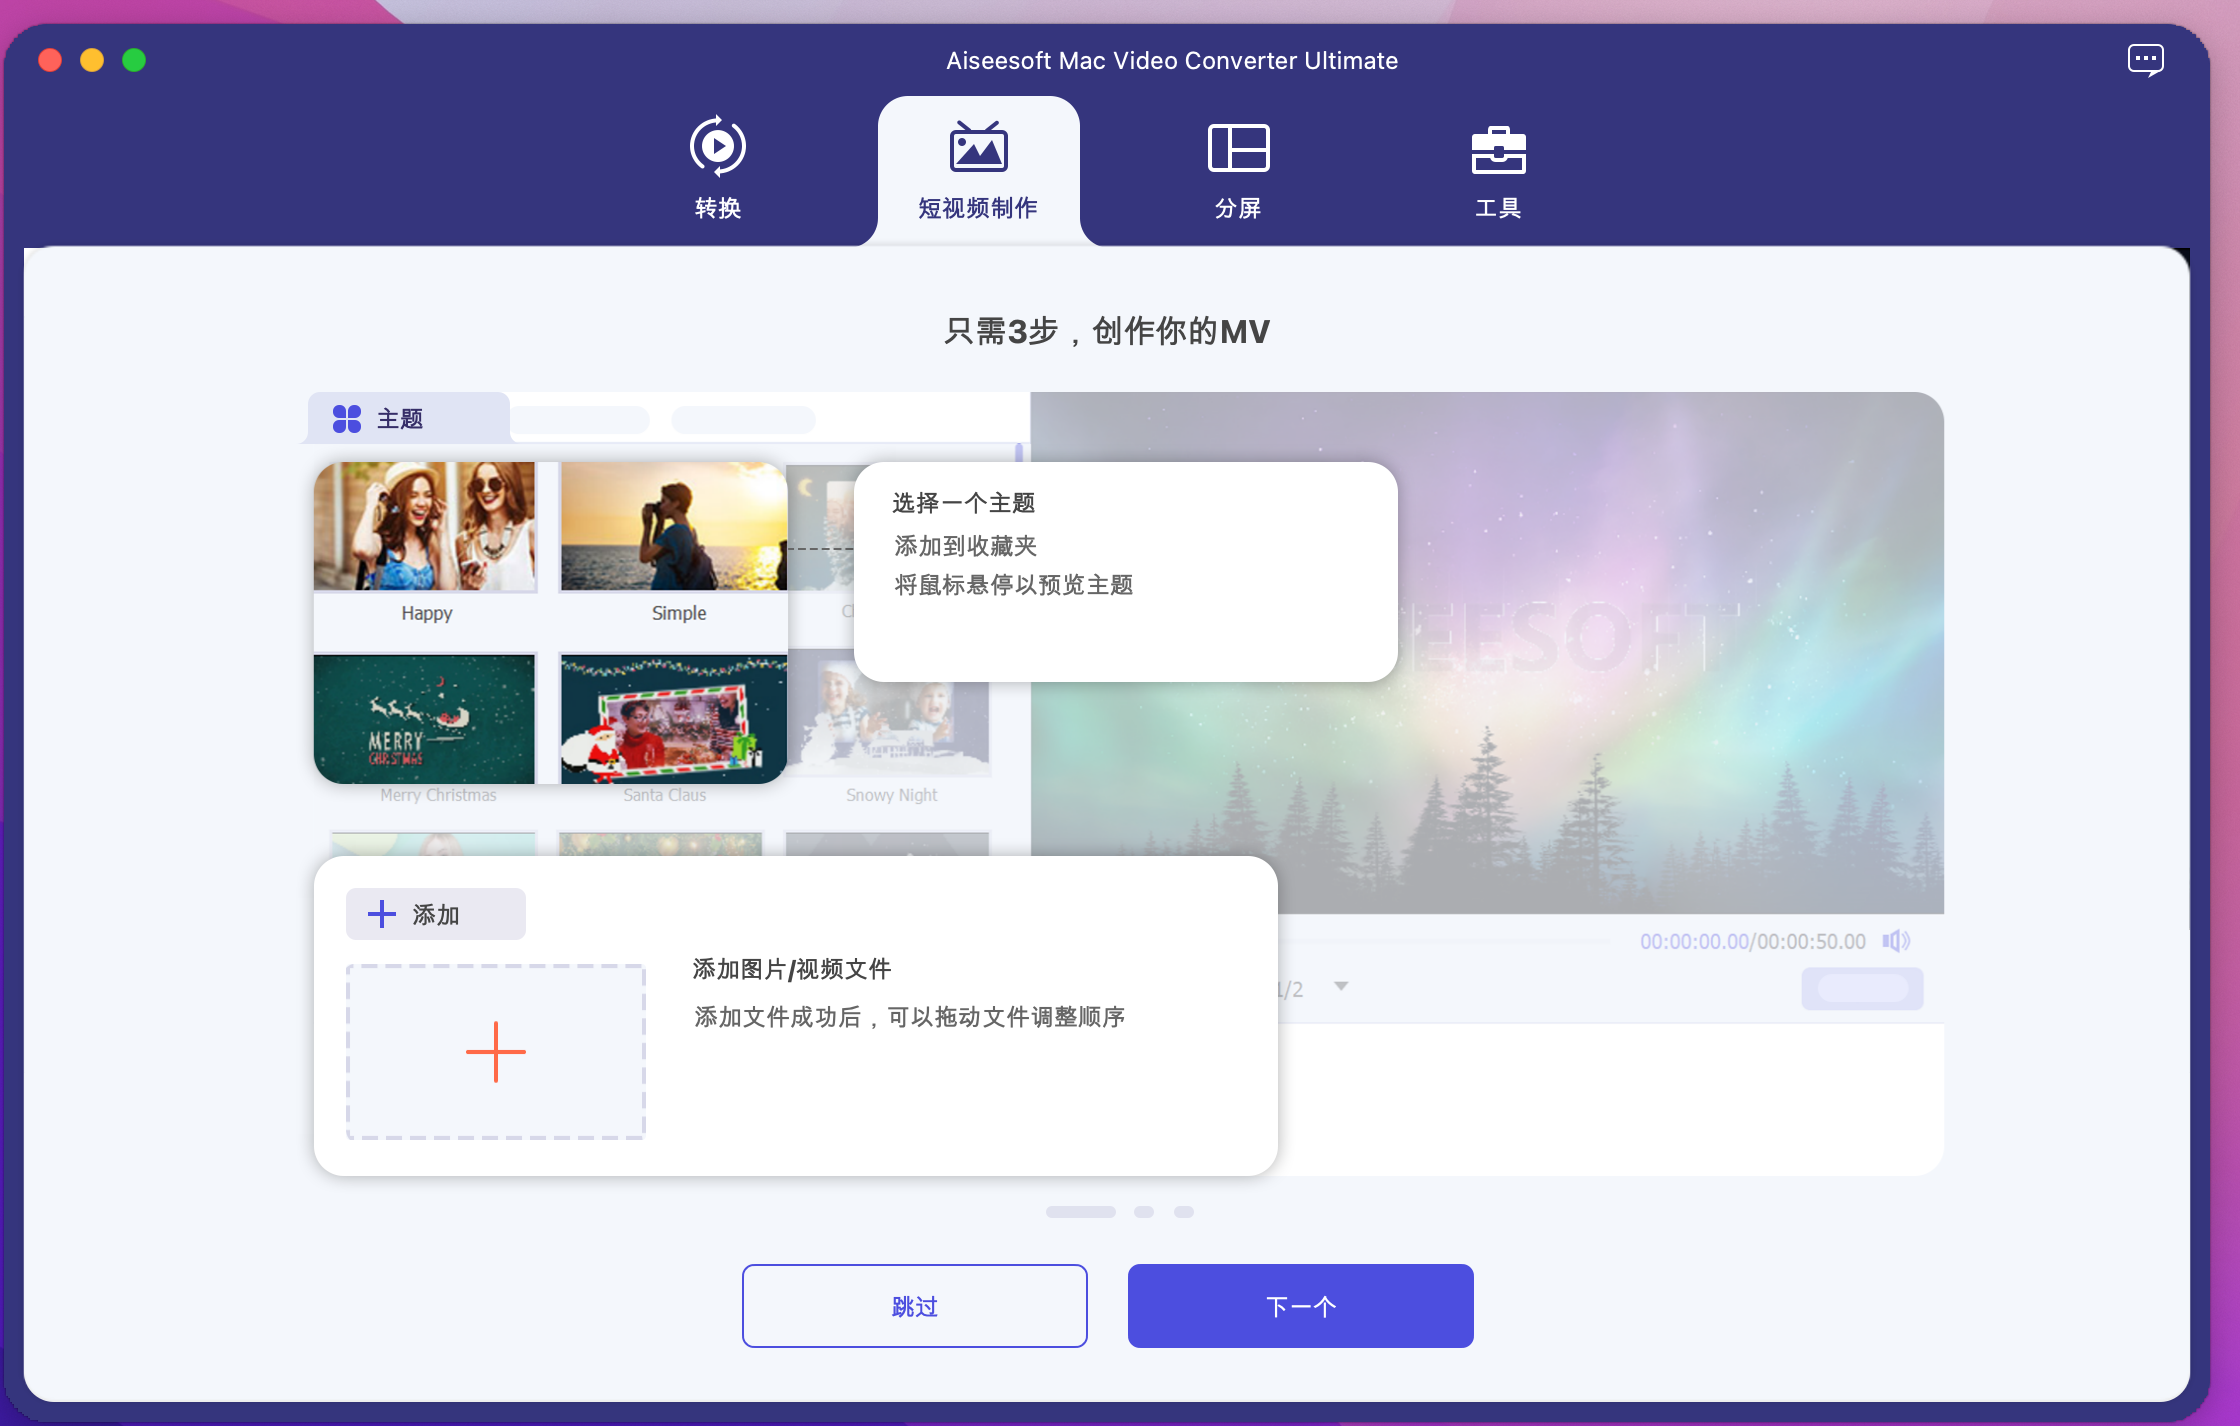The image size is (2240, 1426).
Task: Click the blue plus 添加 button
Action: [435, 914]
